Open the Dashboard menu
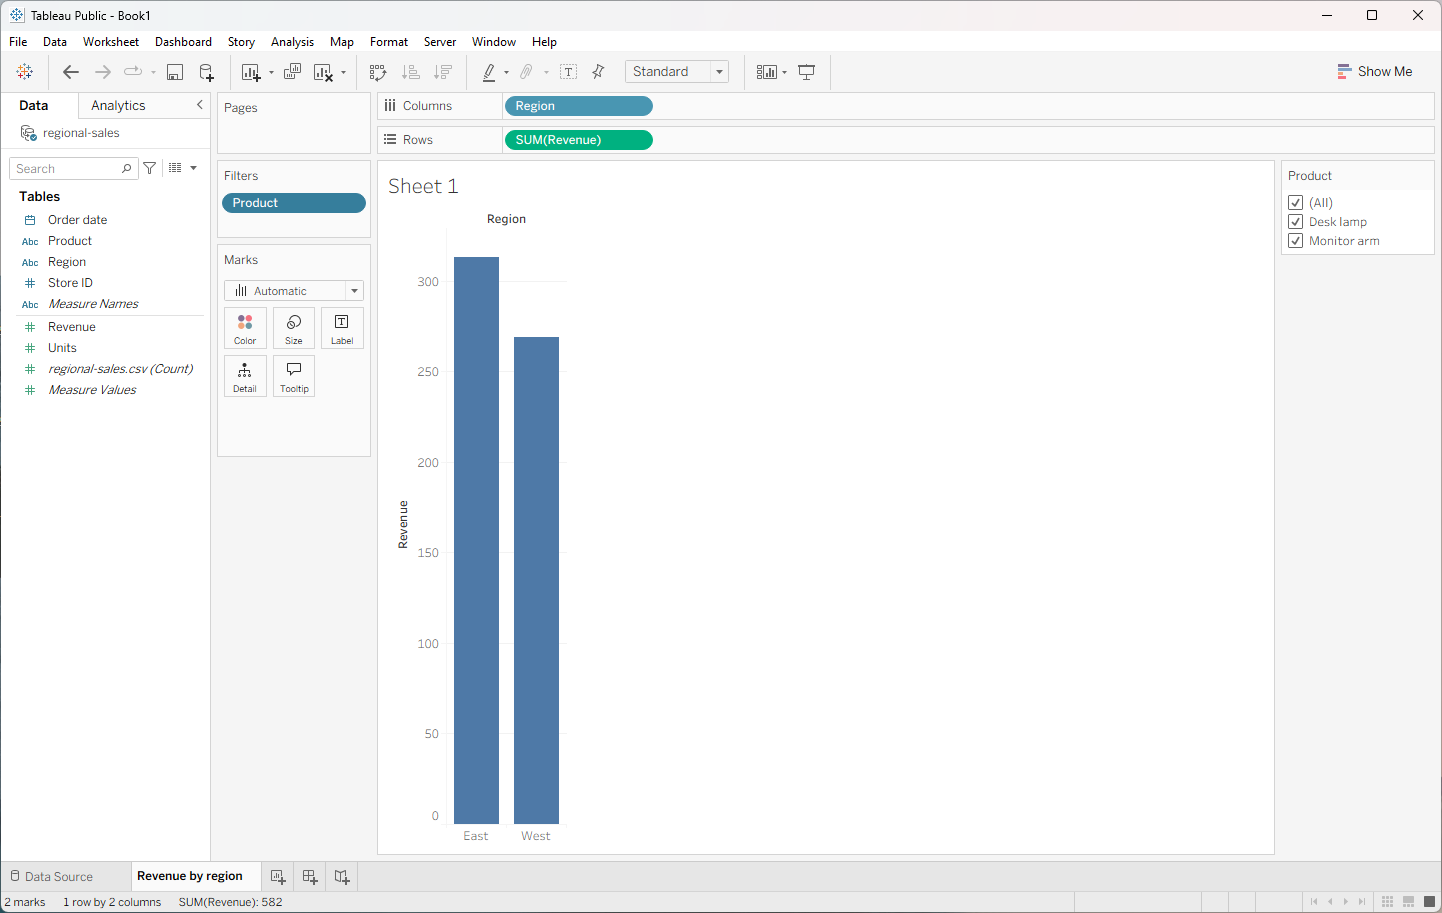Image resolution: width=1442 pixels, height=913 pixels. (183, 42)
